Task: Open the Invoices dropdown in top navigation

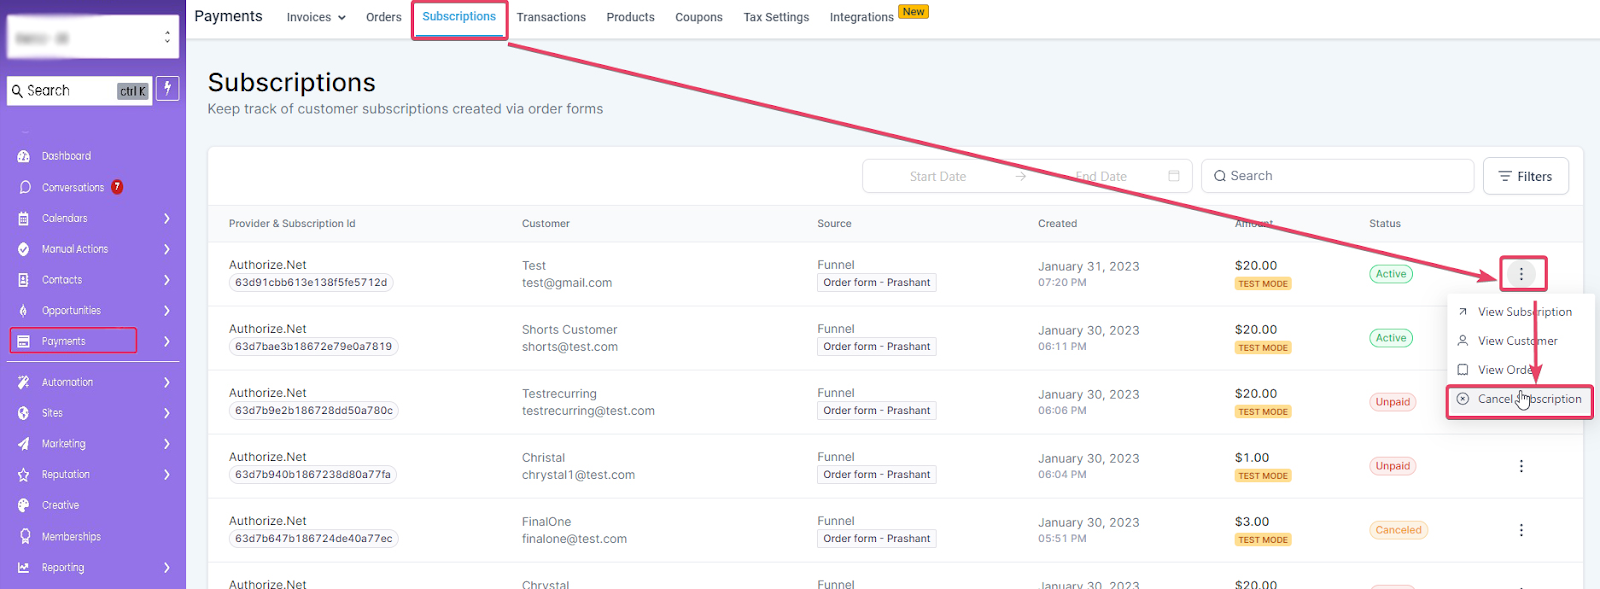Action: [316, 17]
